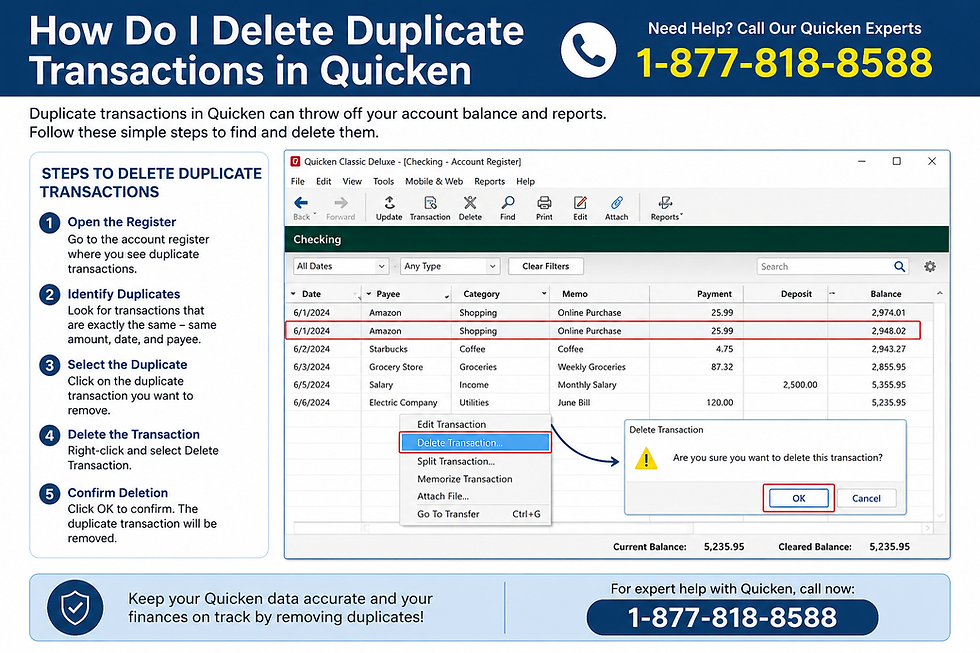This screenshot has width=980, height=653.
Task: Open the Reports toolbar icon
Action: 666,202
